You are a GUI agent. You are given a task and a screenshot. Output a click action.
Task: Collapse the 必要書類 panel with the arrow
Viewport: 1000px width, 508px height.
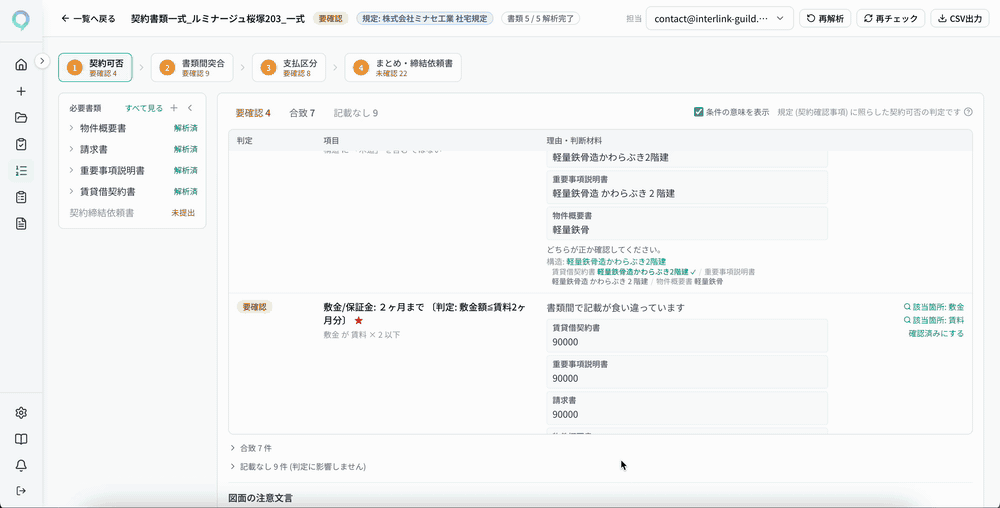point(189,108)
